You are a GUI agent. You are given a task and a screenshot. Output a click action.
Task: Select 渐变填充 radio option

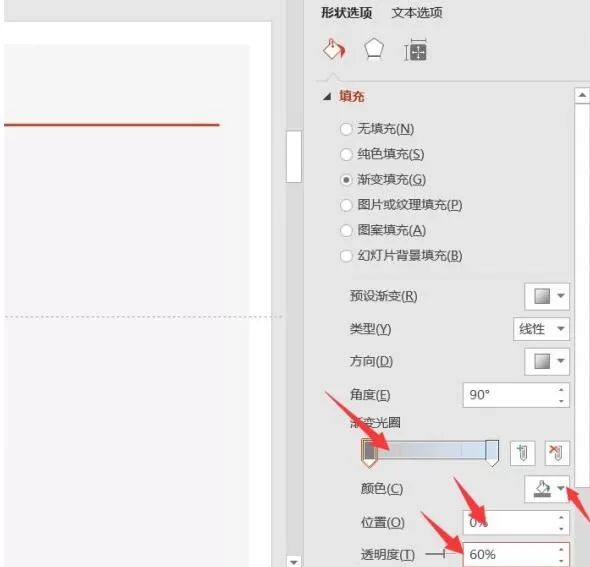tap(346, 180)
